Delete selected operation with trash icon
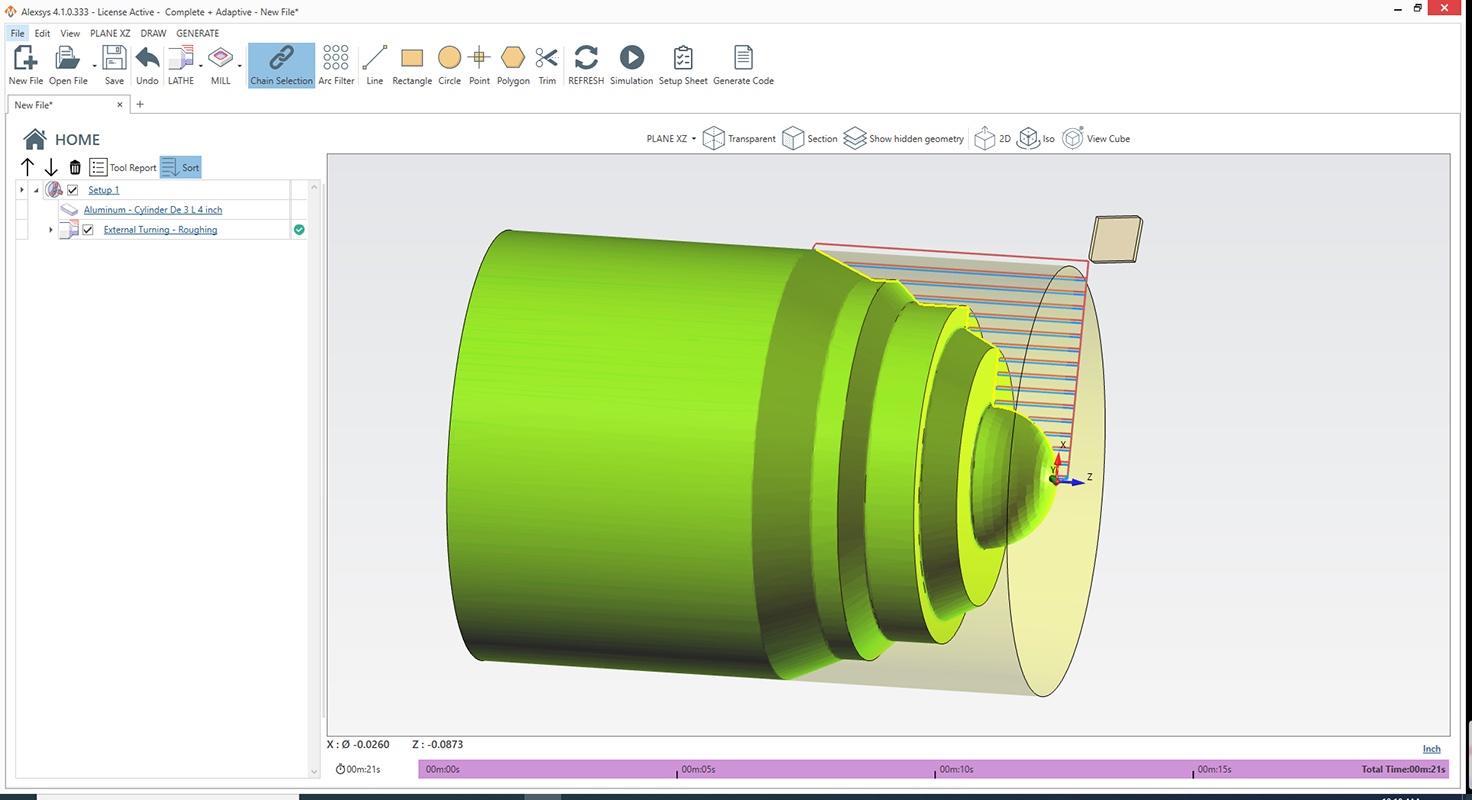The height and width of the screenshot is (800, 1472). point(75,168)
